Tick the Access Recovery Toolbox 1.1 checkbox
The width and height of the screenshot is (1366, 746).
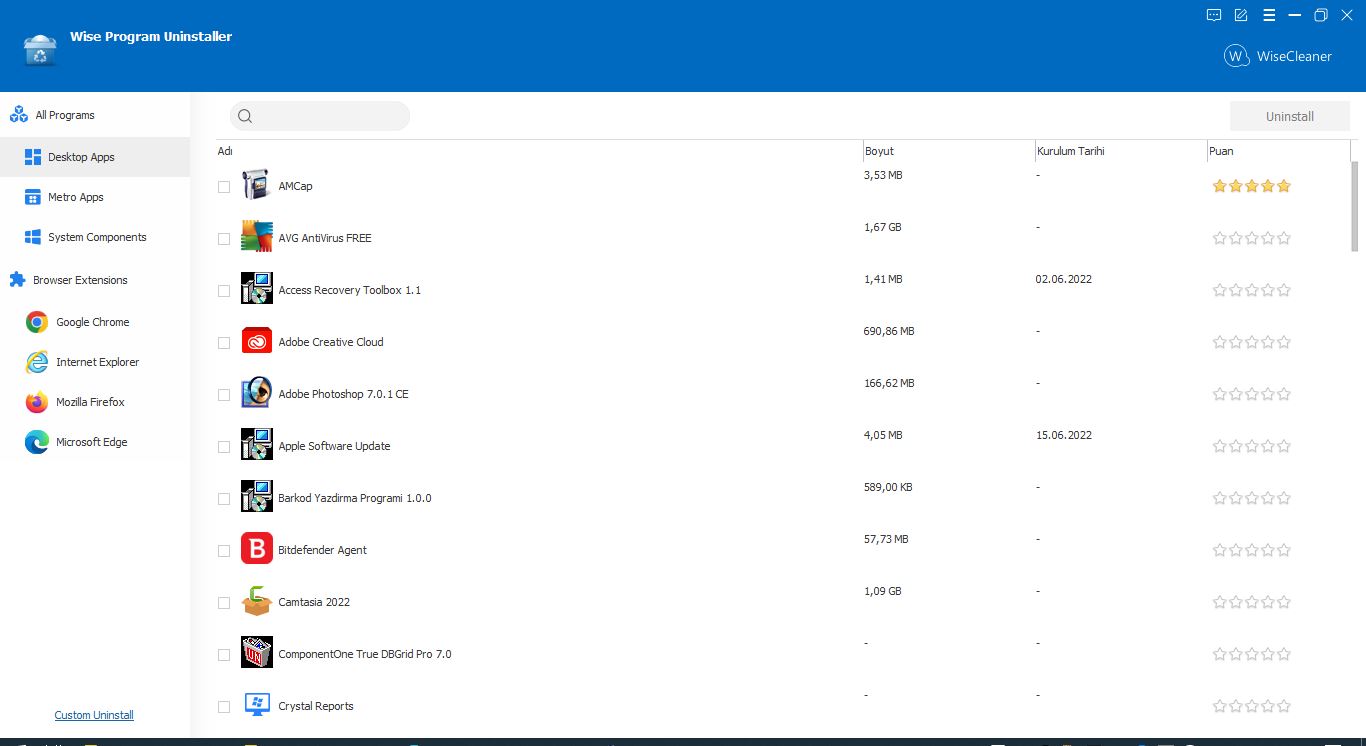224,291
